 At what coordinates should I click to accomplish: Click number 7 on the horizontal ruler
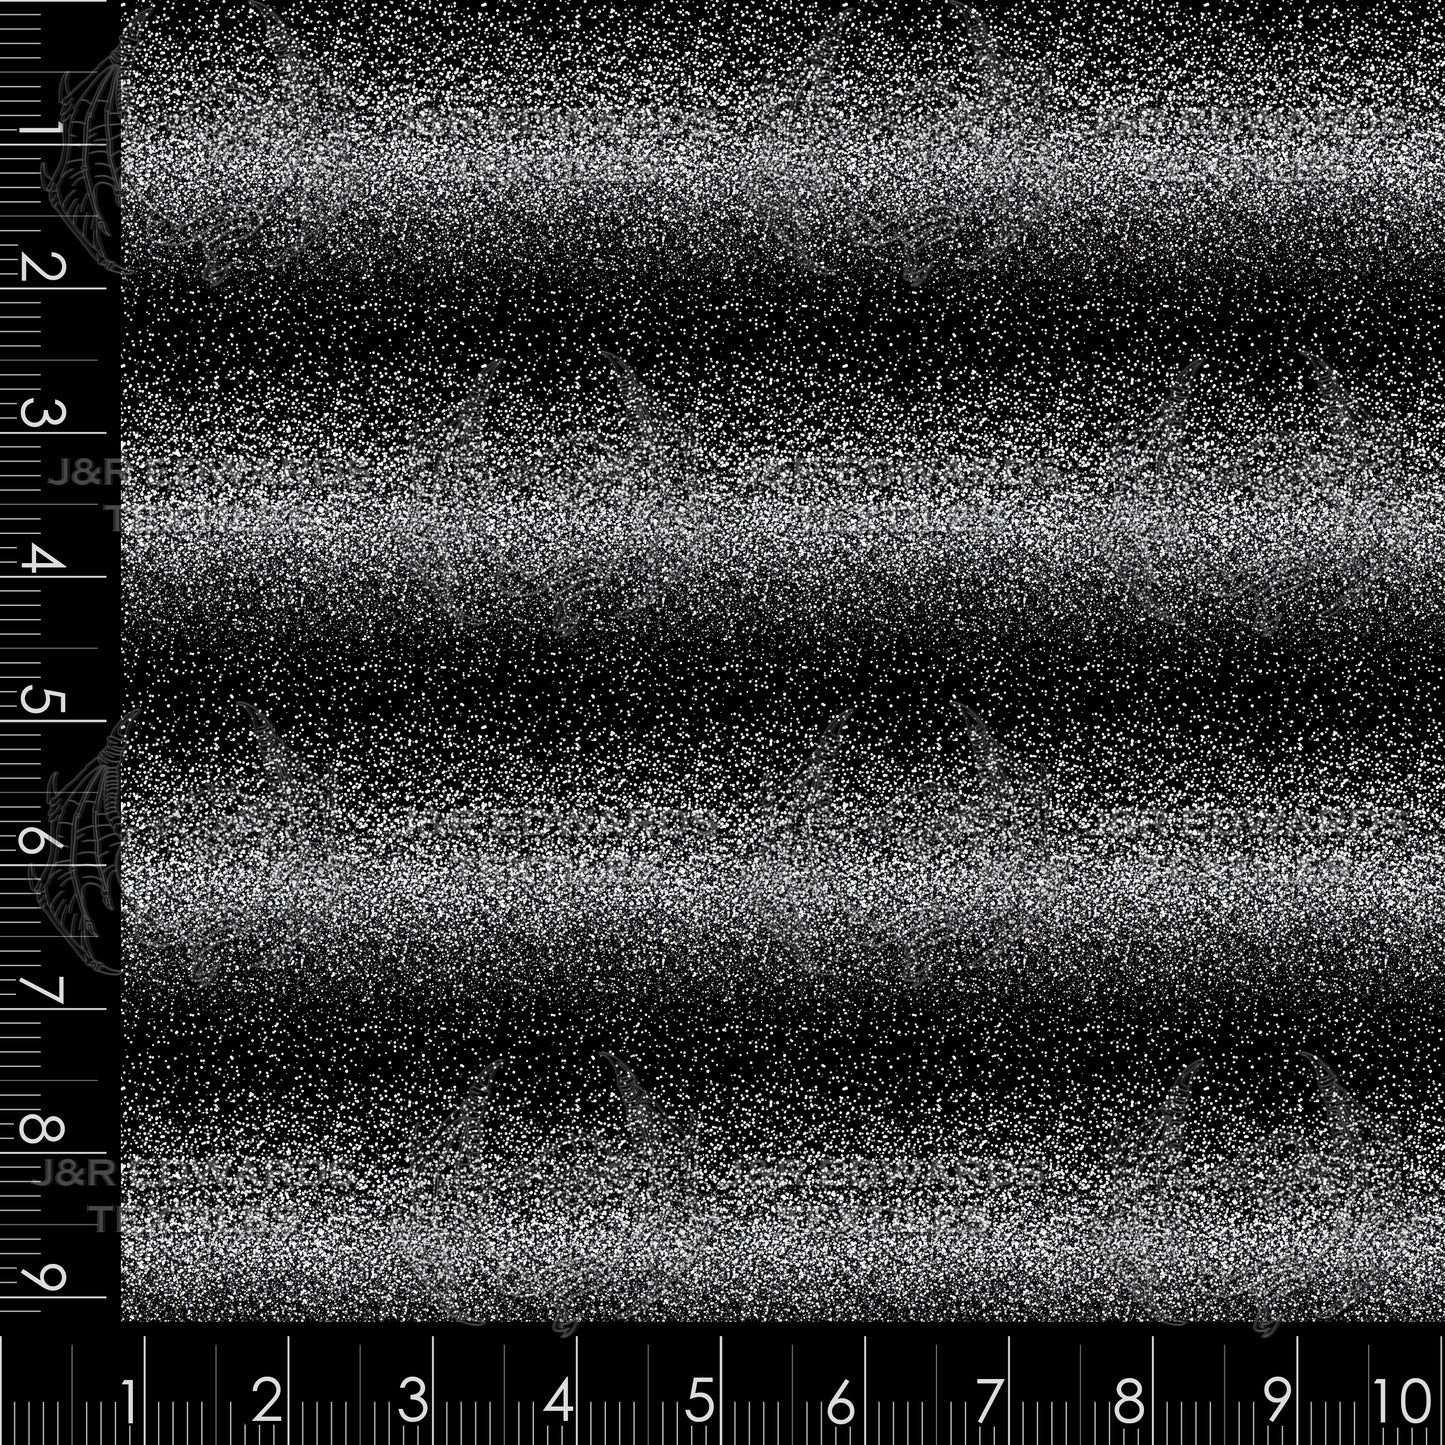(x=989, y=1403)
